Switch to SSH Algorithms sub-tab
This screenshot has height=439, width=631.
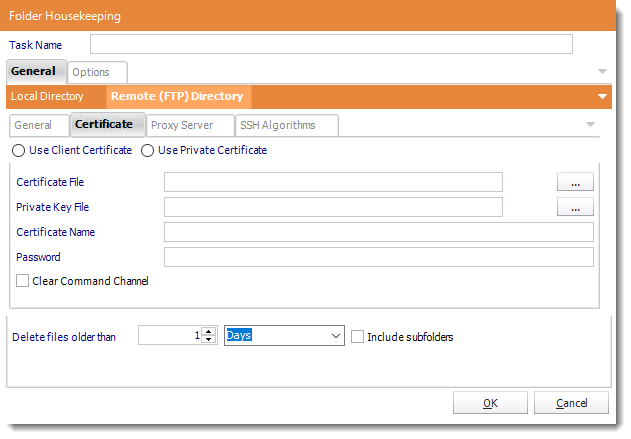(287, 126)
